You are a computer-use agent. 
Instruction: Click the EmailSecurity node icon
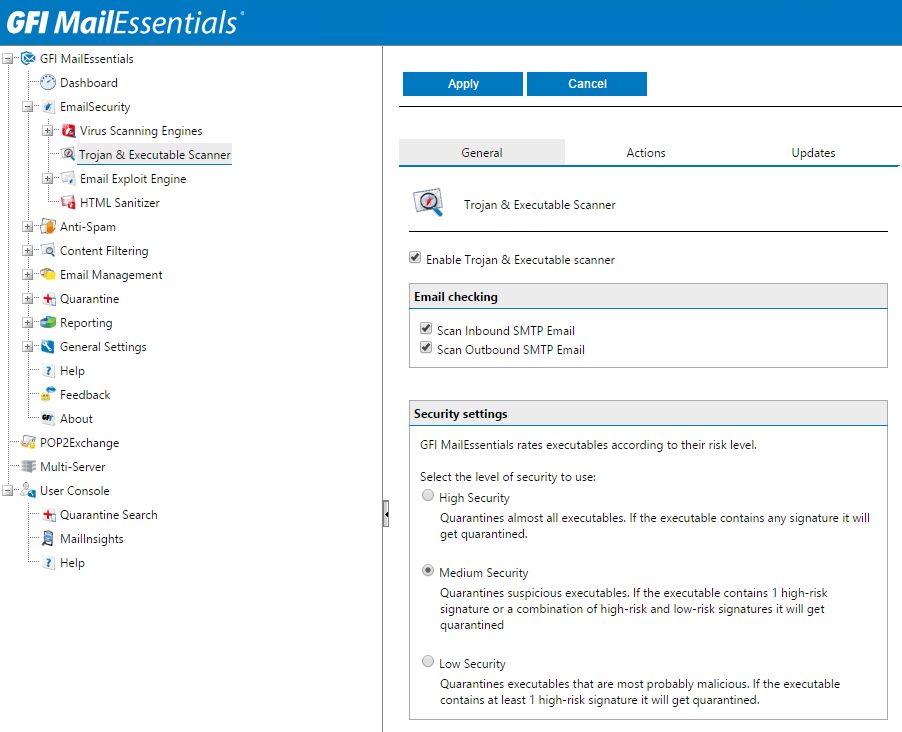48,106
